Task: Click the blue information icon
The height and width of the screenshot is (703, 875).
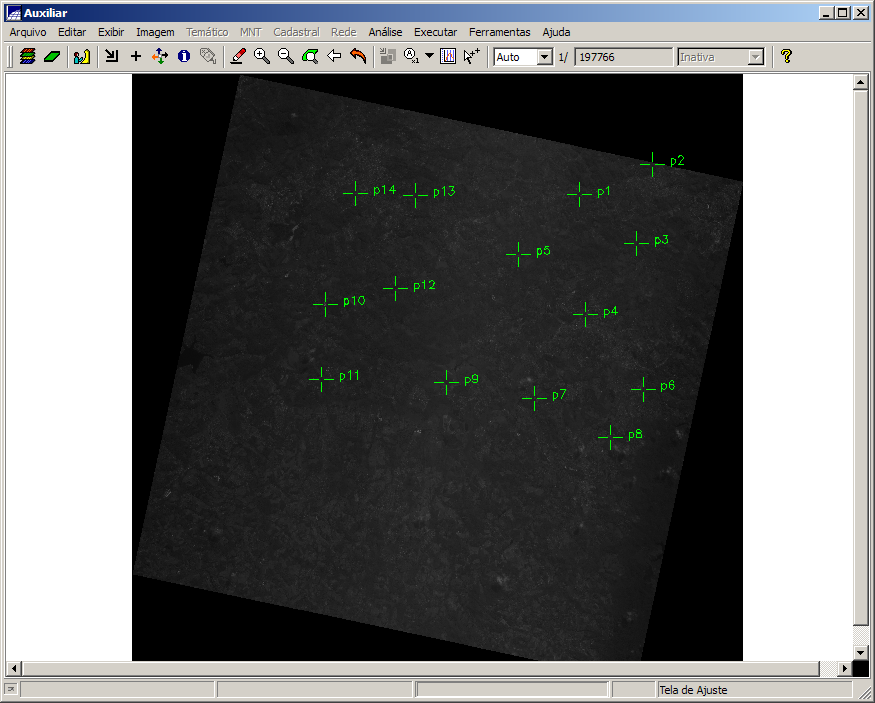Action: click(x=184, y=57)
